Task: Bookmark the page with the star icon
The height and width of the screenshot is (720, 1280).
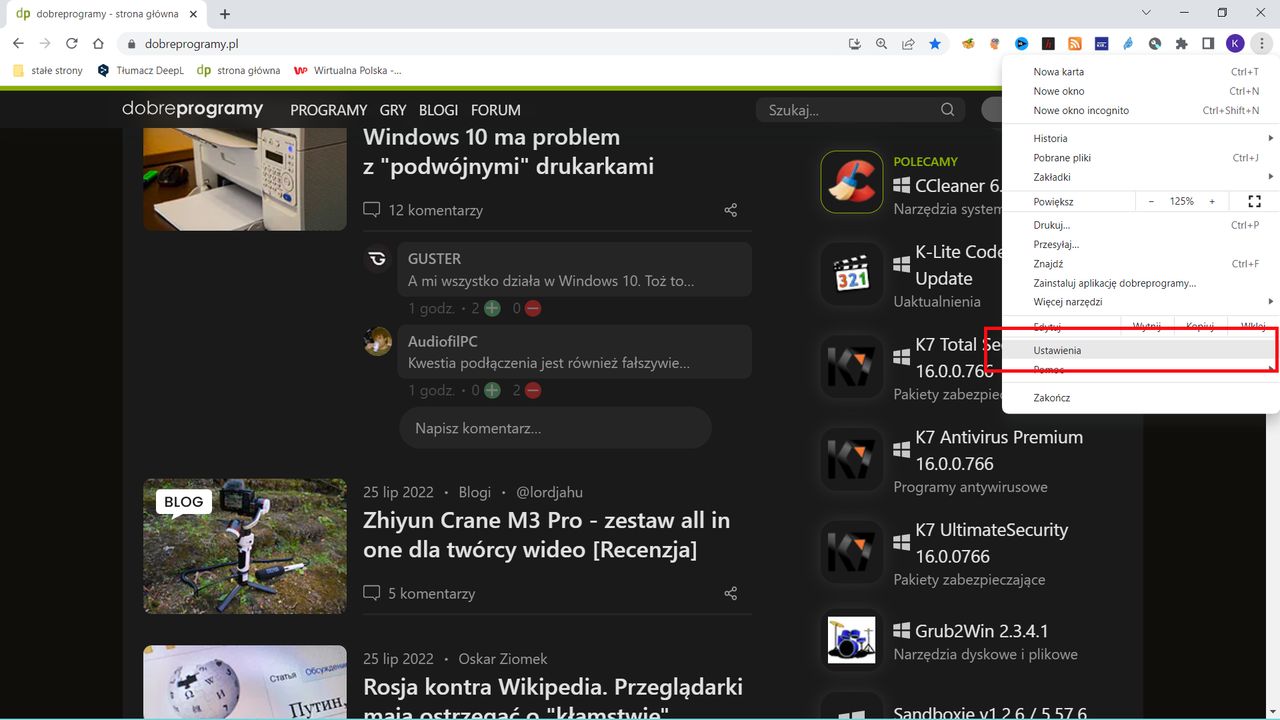Action: coord(935,43)
